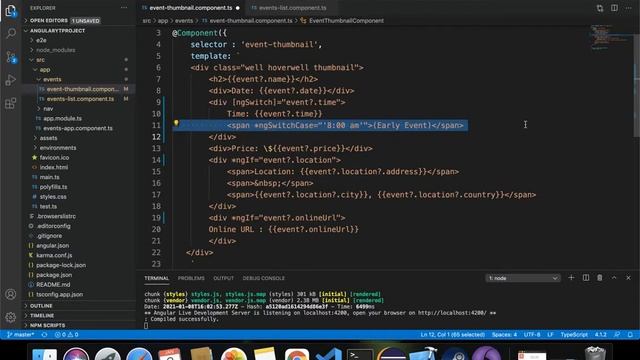Open the terminal selector dropdown '1: node'

tap(522, 278)
